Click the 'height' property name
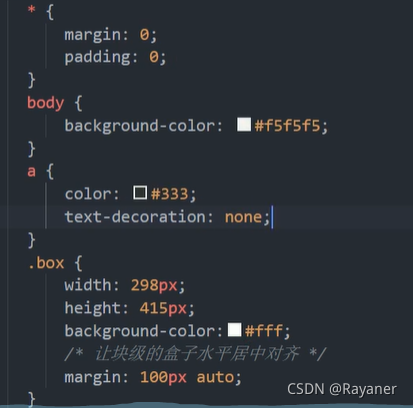 coord(92,308)
